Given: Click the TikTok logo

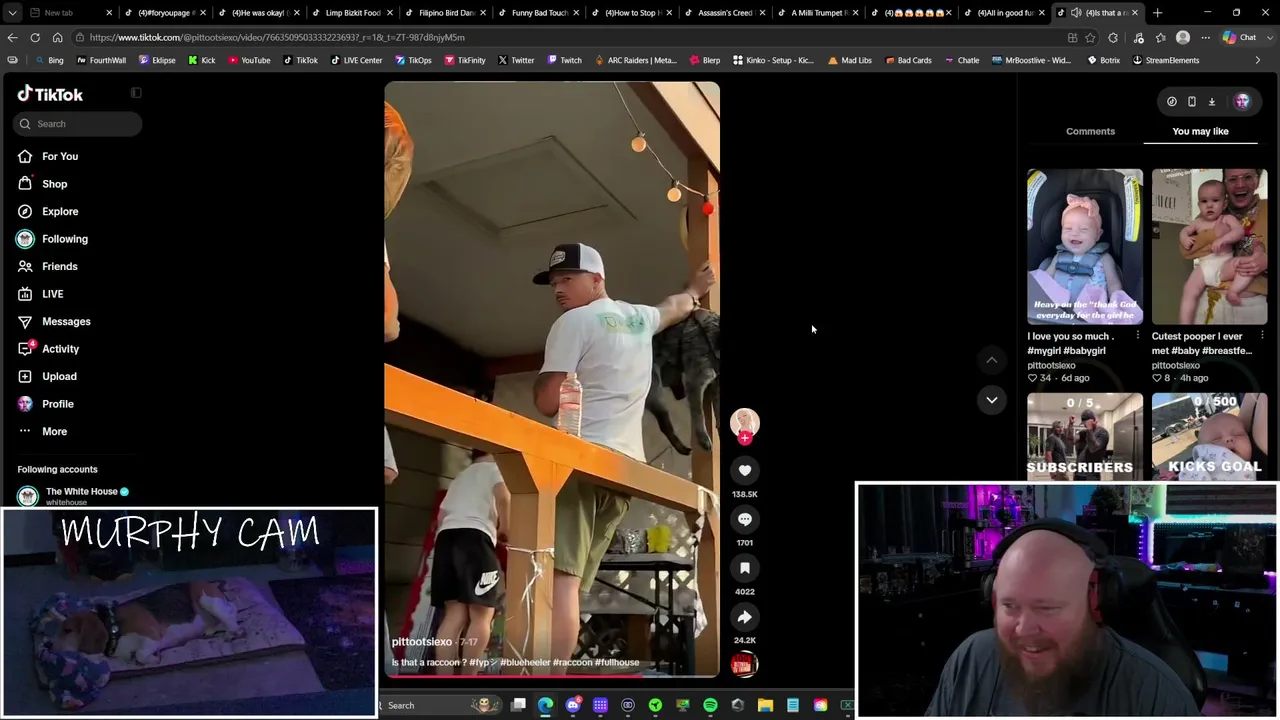Looking at the screenshot, I should [50, 94].
